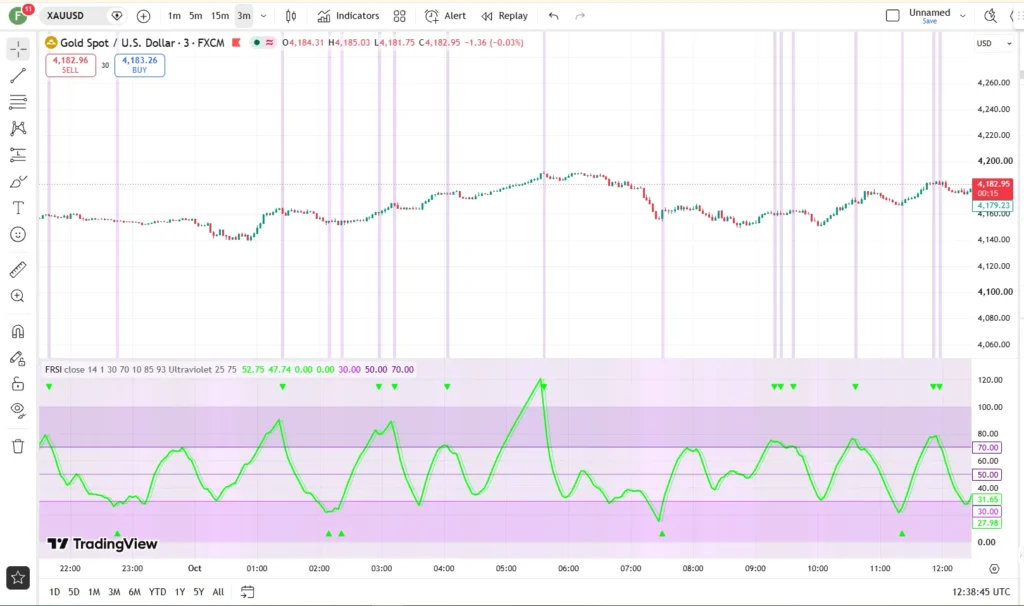Open the time axis settings gear icon
Viewport: 1024px width, 606px height.
click(x=994, y=569)
